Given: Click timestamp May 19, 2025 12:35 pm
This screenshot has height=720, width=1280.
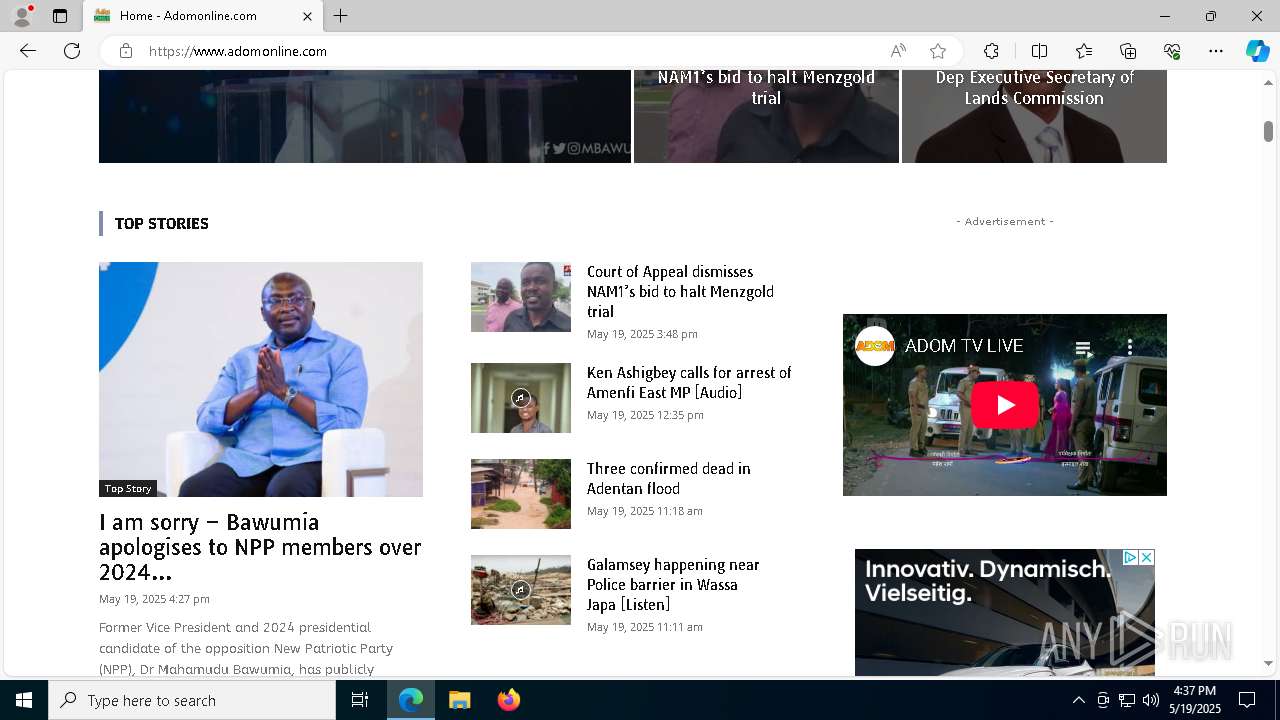Looking at the screenshot, I should [645, 415].
